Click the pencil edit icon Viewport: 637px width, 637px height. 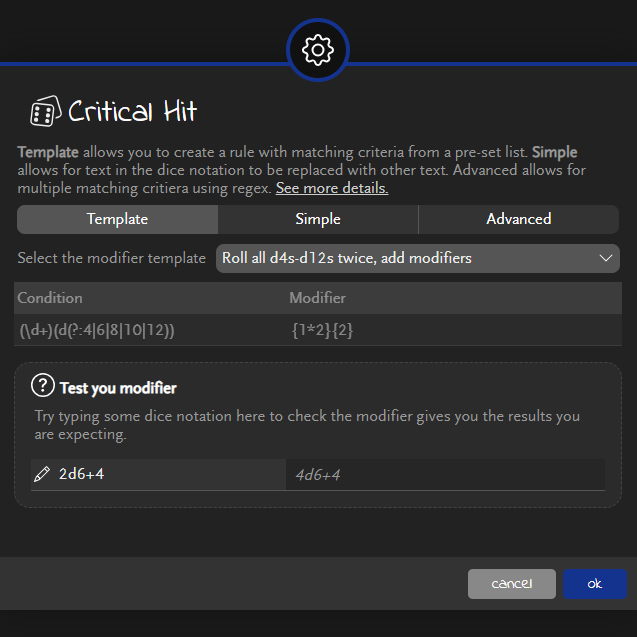pyautogui.click(x=42, y=474)
